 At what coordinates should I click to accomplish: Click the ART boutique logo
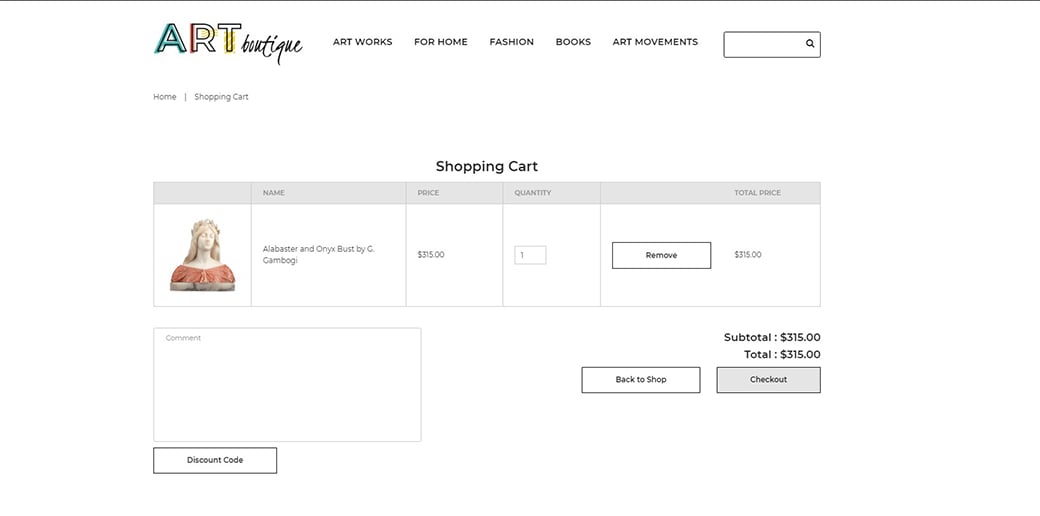click(228, 42)
